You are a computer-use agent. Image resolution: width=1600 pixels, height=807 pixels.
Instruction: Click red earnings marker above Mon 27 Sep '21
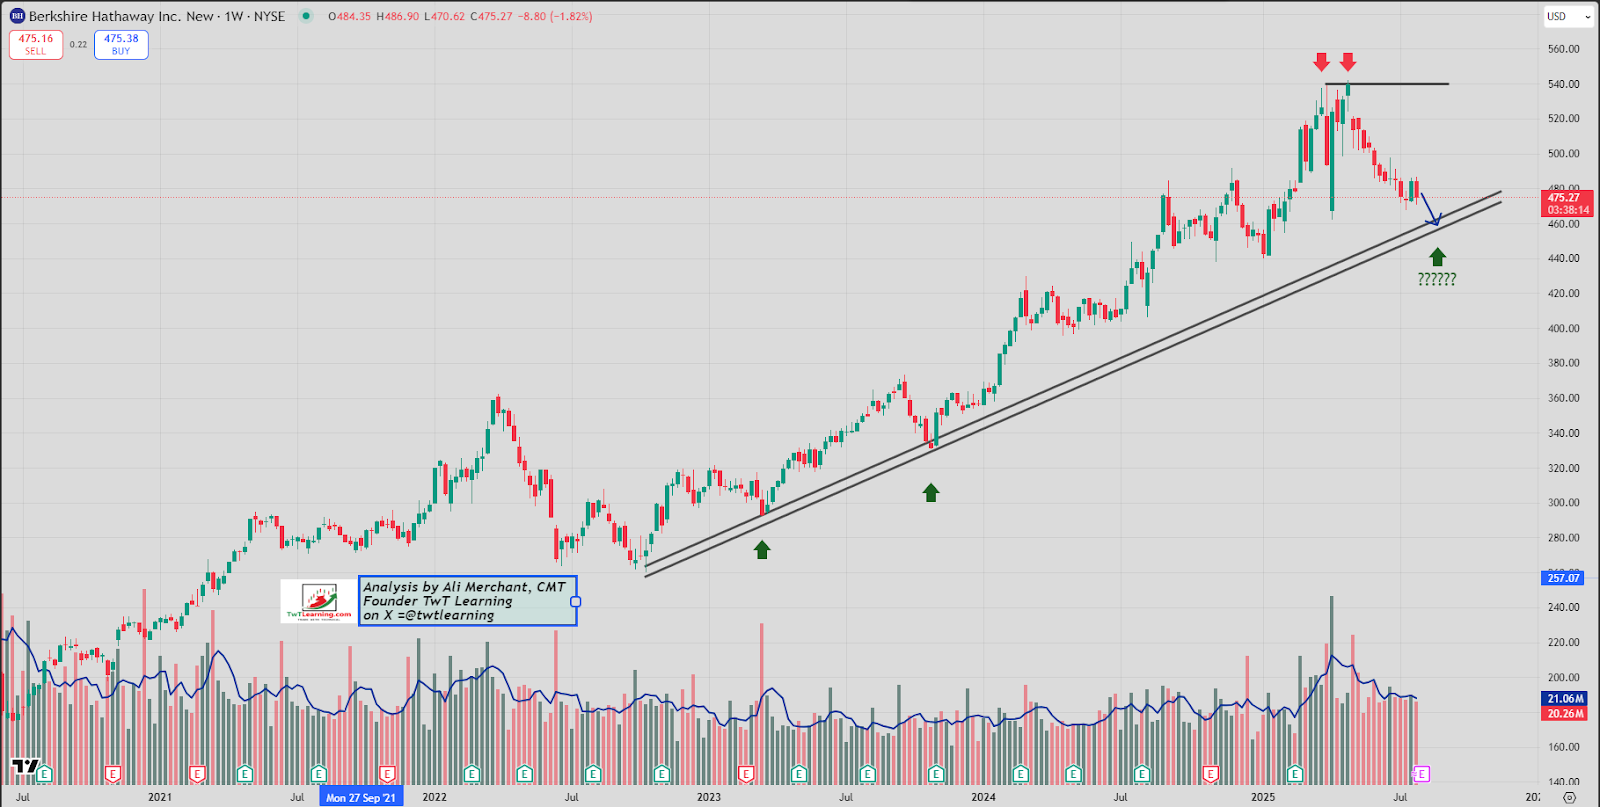[x=387, y=774]
